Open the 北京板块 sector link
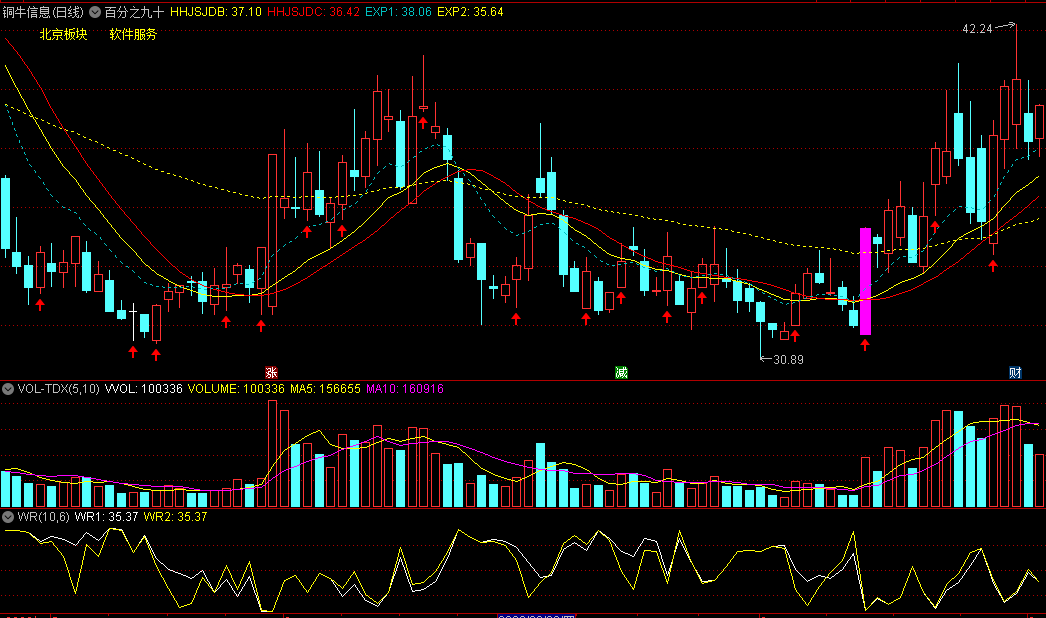Viewport: 1046px width, 618px height. (63, 34)
